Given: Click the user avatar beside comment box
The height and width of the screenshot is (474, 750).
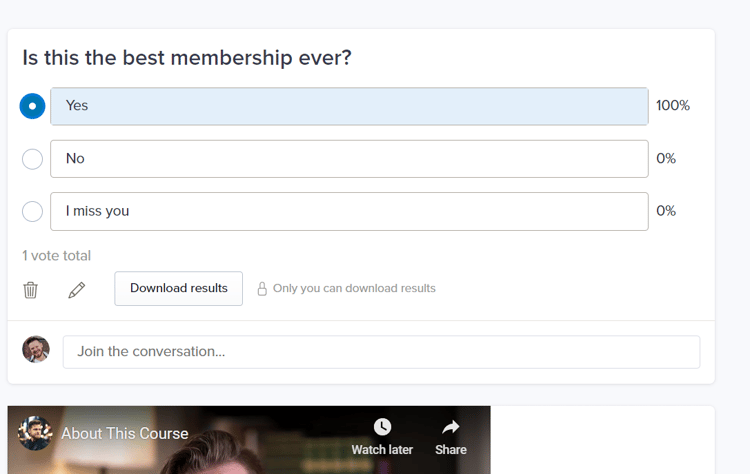Looking at the screenshot, I should [36, 349].
